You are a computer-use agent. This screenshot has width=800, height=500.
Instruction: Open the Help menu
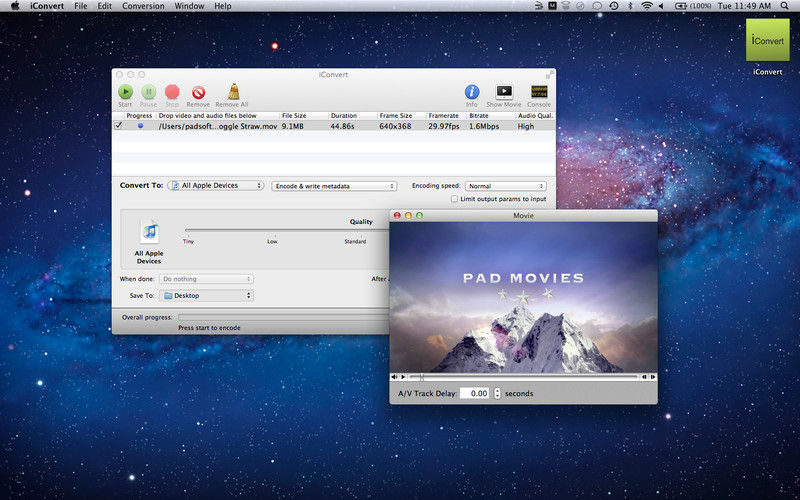[222, 6]
